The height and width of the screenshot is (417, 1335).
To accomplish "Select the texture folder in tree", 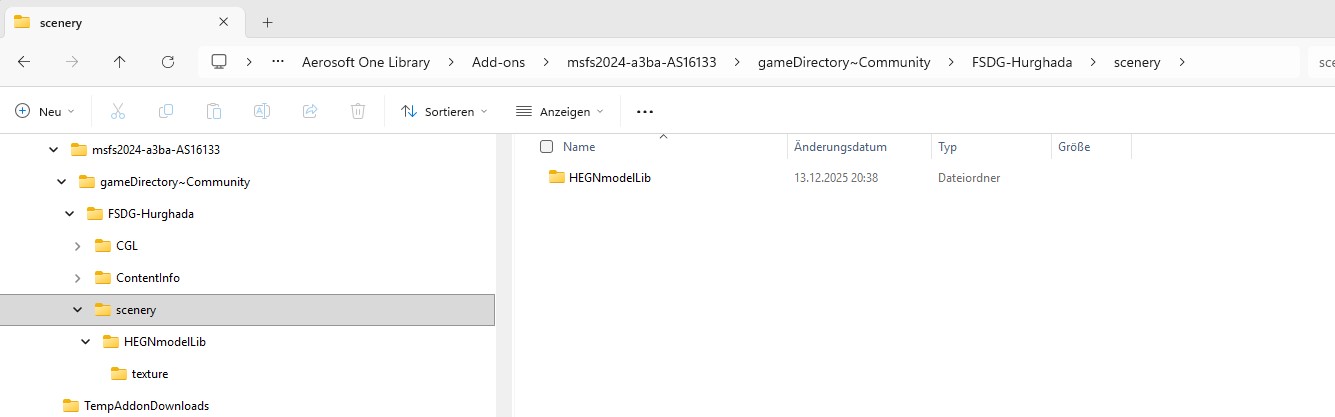I will (x=149, y=374).
